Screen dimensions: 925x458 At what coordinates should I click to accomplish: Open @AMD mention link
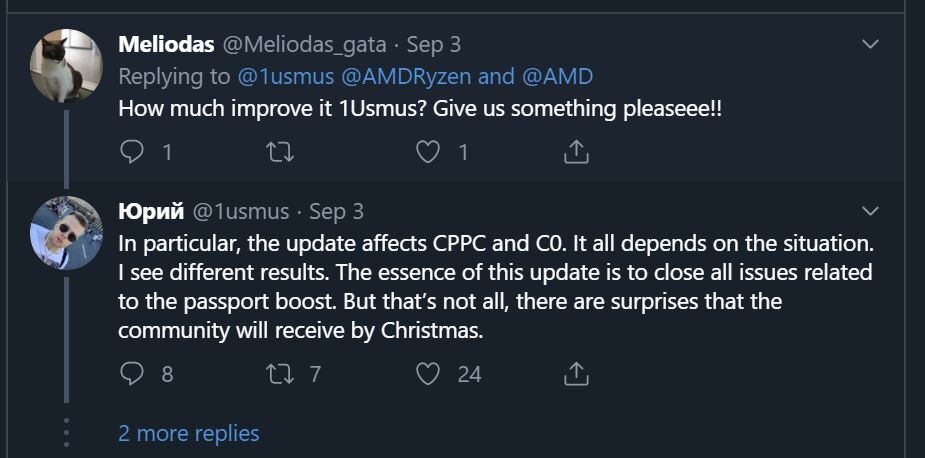coord(557,77)
